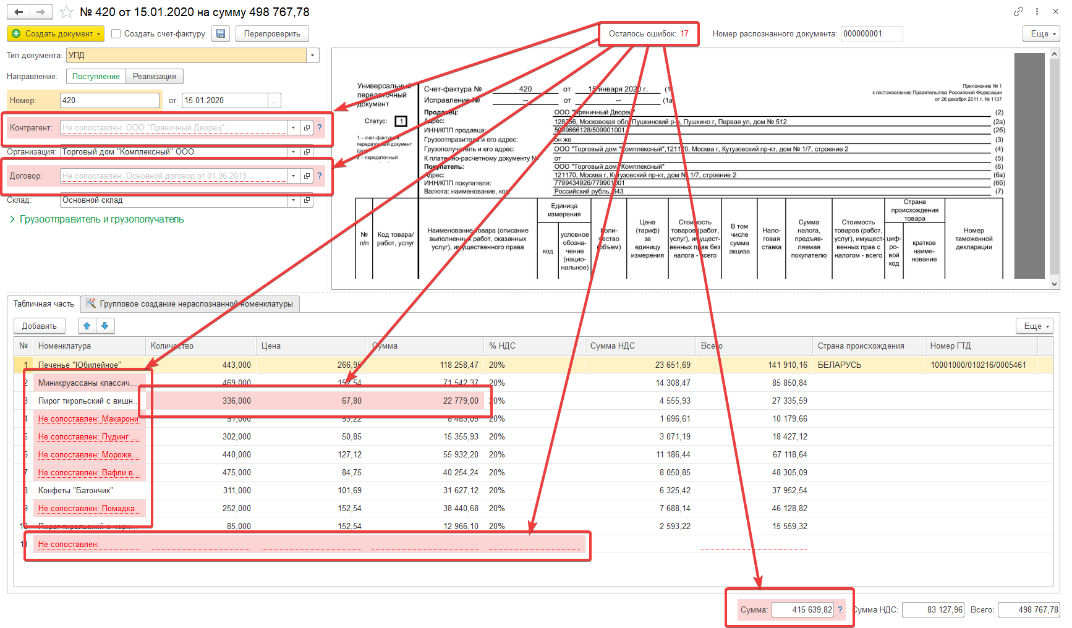This screenshot has width=1072, height=628.
Task: Open the Создать документ dropdown button
Action: pos(56,33)
